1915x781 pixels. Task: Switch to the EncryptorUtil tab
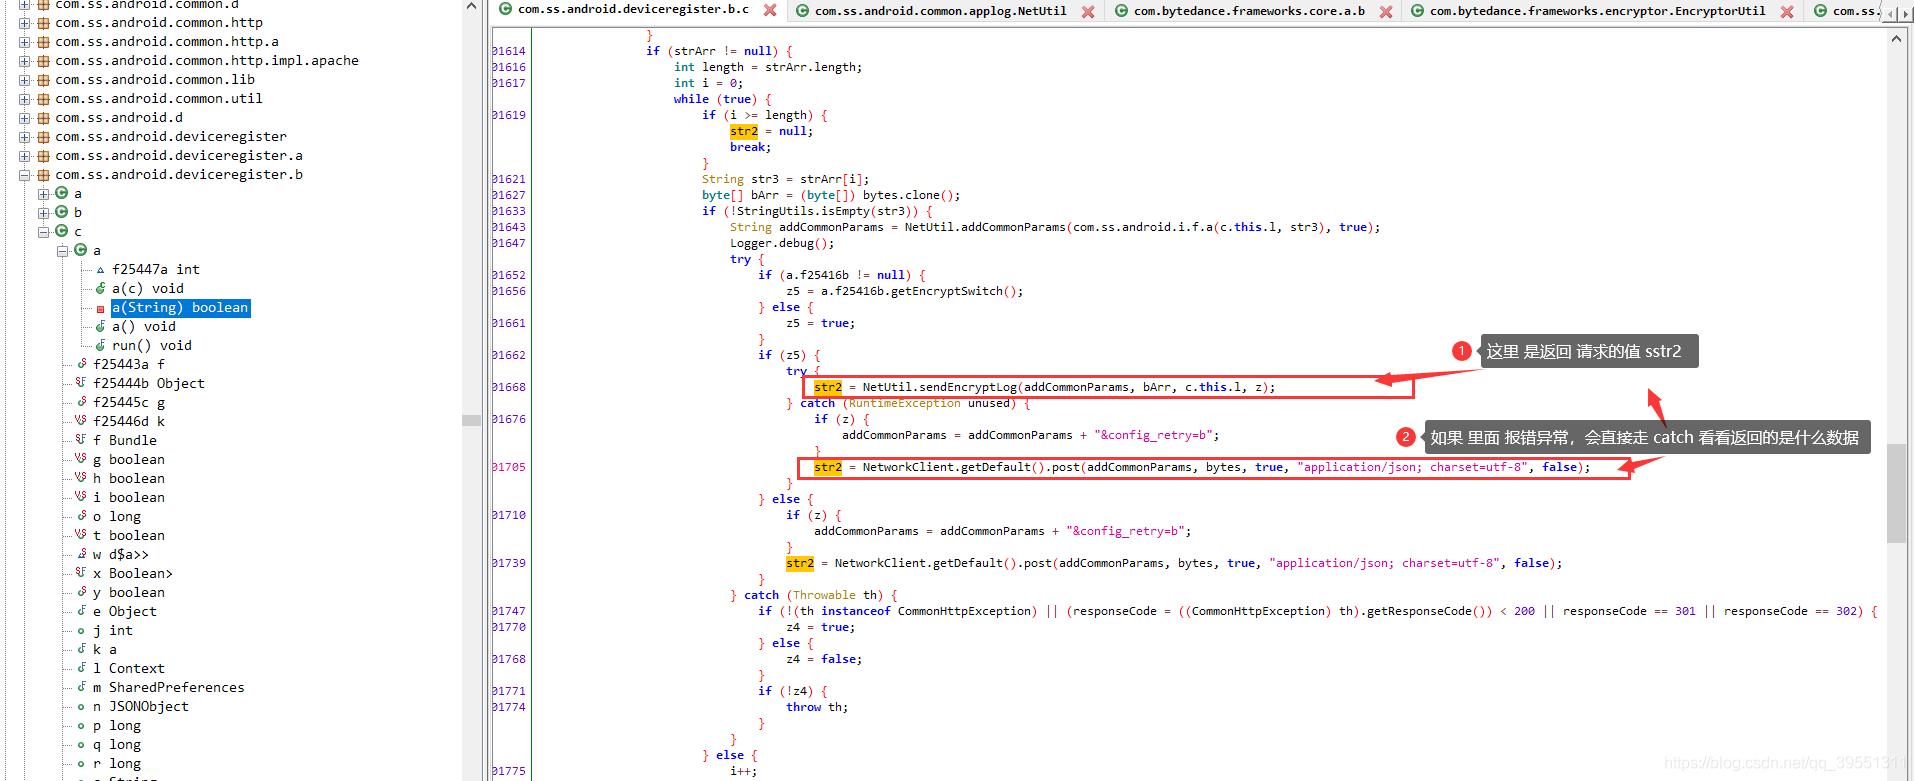tap(1597, 11)
